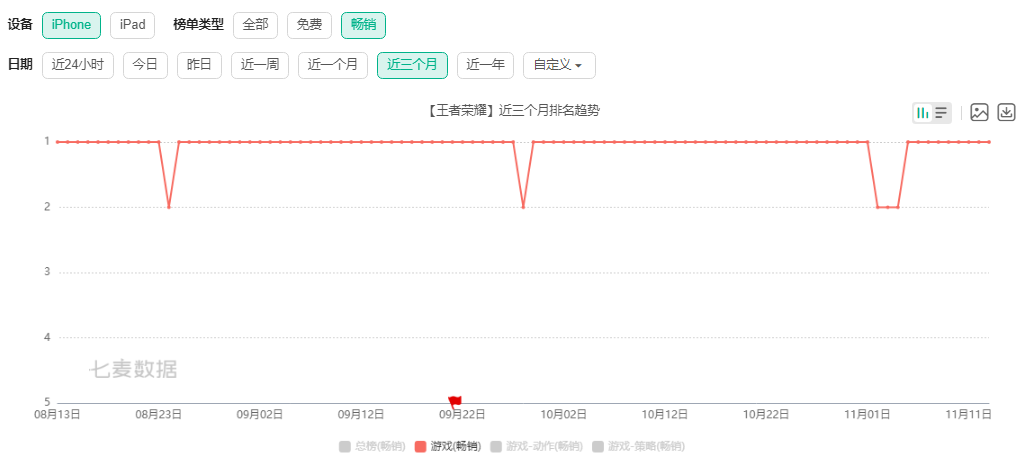Toggle 游戏-动作(畅销) legend series
1022x464 pixels.
(536, 446)
